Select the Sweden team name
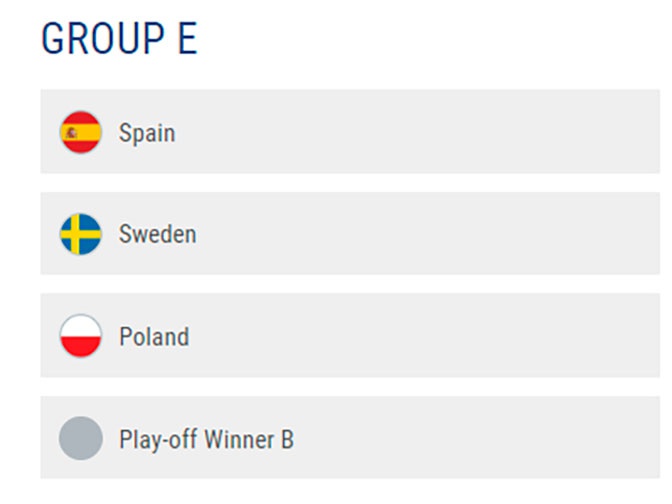This screenshot has height=504, width=672. pyautogui.click(x=157, y=234)
